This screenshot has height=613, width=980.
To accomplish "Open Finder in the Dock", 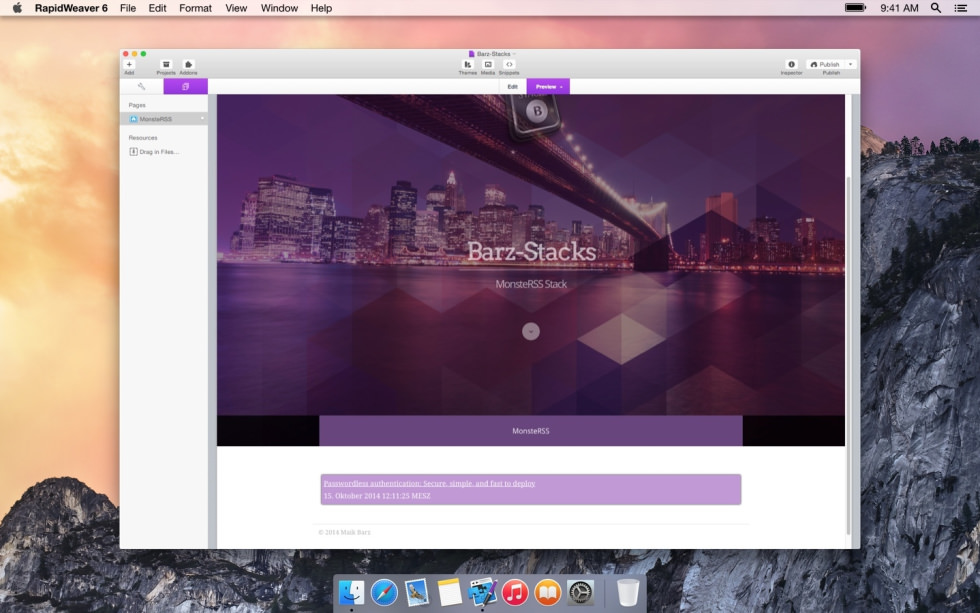I will [x=351, y=592].
